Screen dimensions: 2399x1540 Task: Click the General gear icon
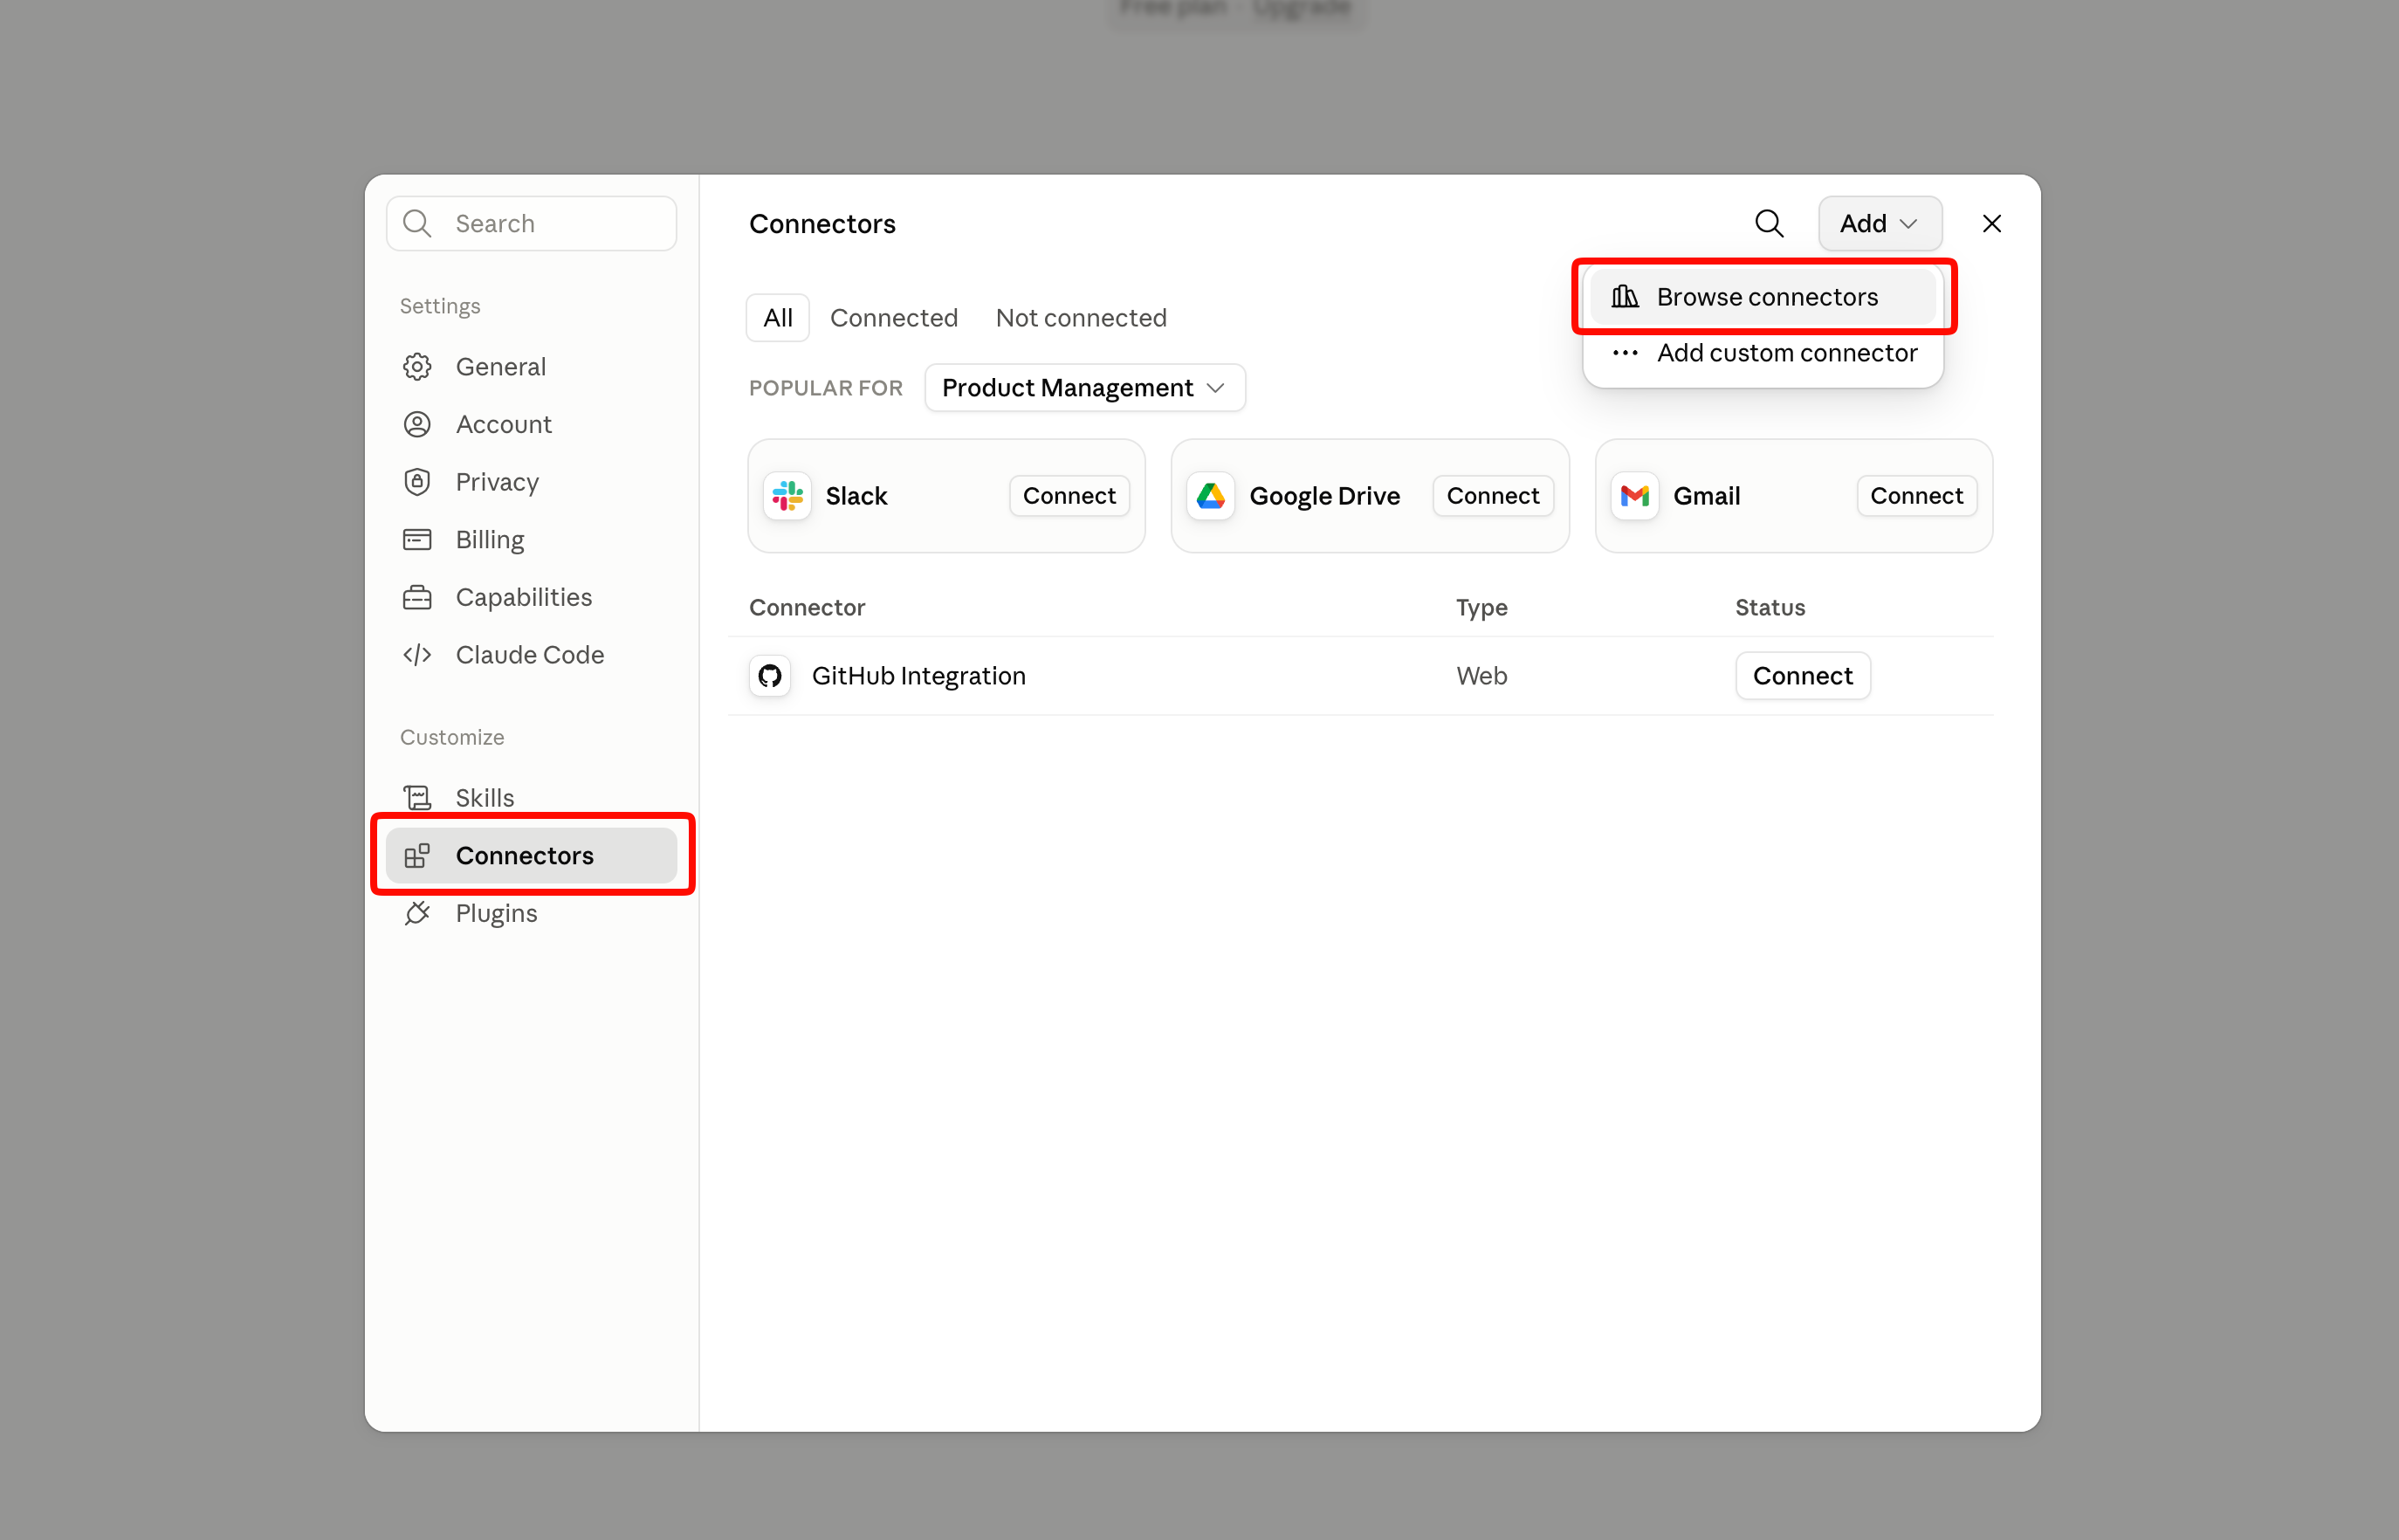click(417, 367)
